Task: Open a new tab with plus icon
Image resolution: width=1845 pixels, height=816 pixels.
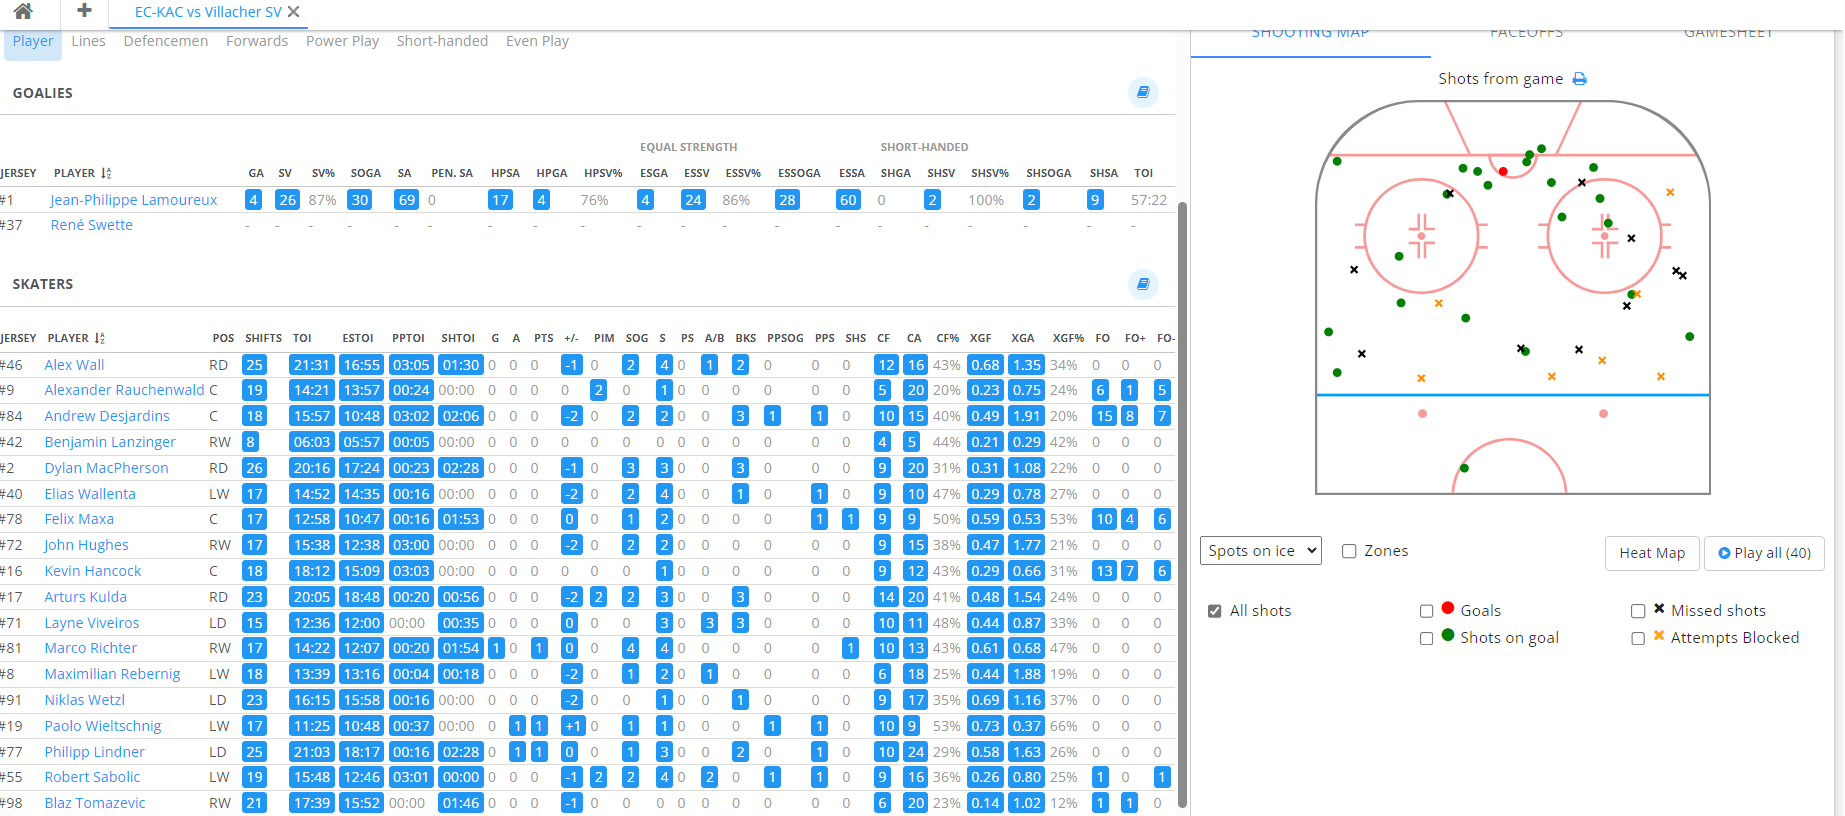Action: [84, 11]
